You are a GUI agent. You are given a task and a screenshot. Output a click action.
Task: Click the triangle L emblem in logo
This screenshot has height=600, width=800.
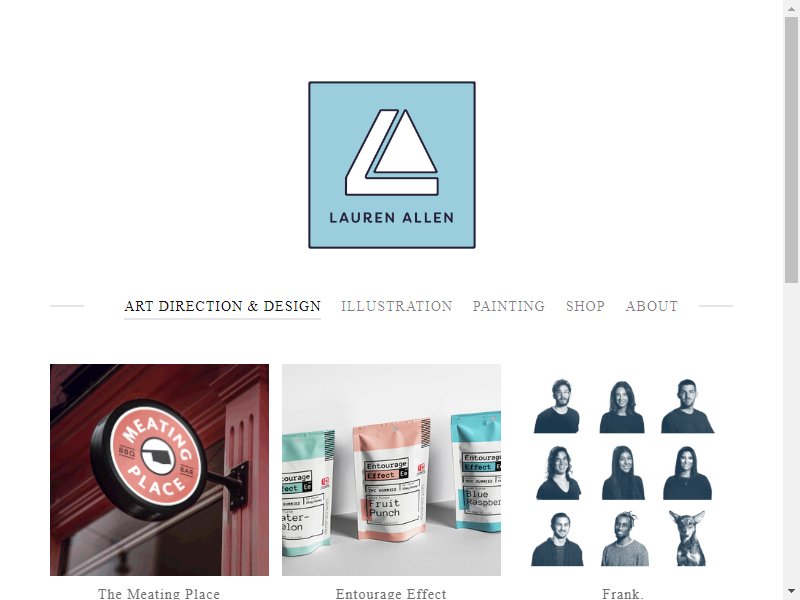(x=392, y=152)
